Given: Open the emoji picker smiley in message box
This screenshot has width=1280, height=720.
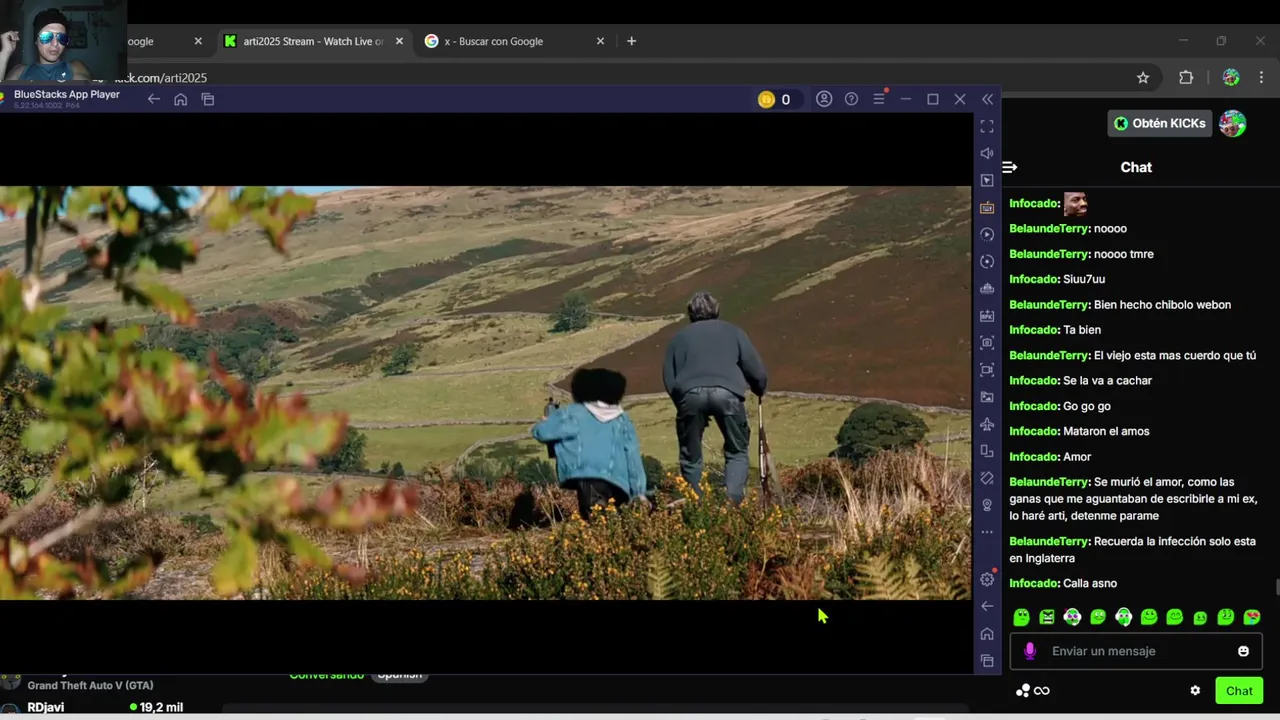Looking at the screenshot, I should pyautogui.click(x=1243, y=651).
